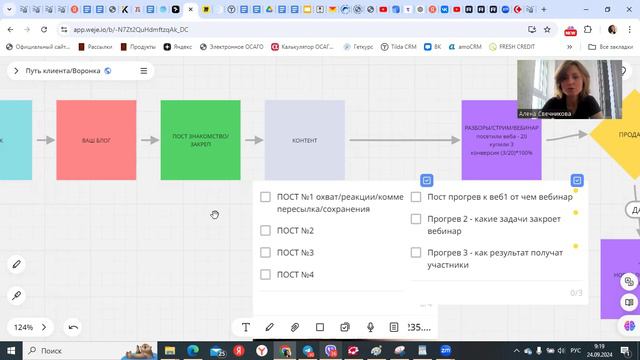640x360 pixels.
Task: Open the hamburger menu beside board title
Action: tap(144, 71)
